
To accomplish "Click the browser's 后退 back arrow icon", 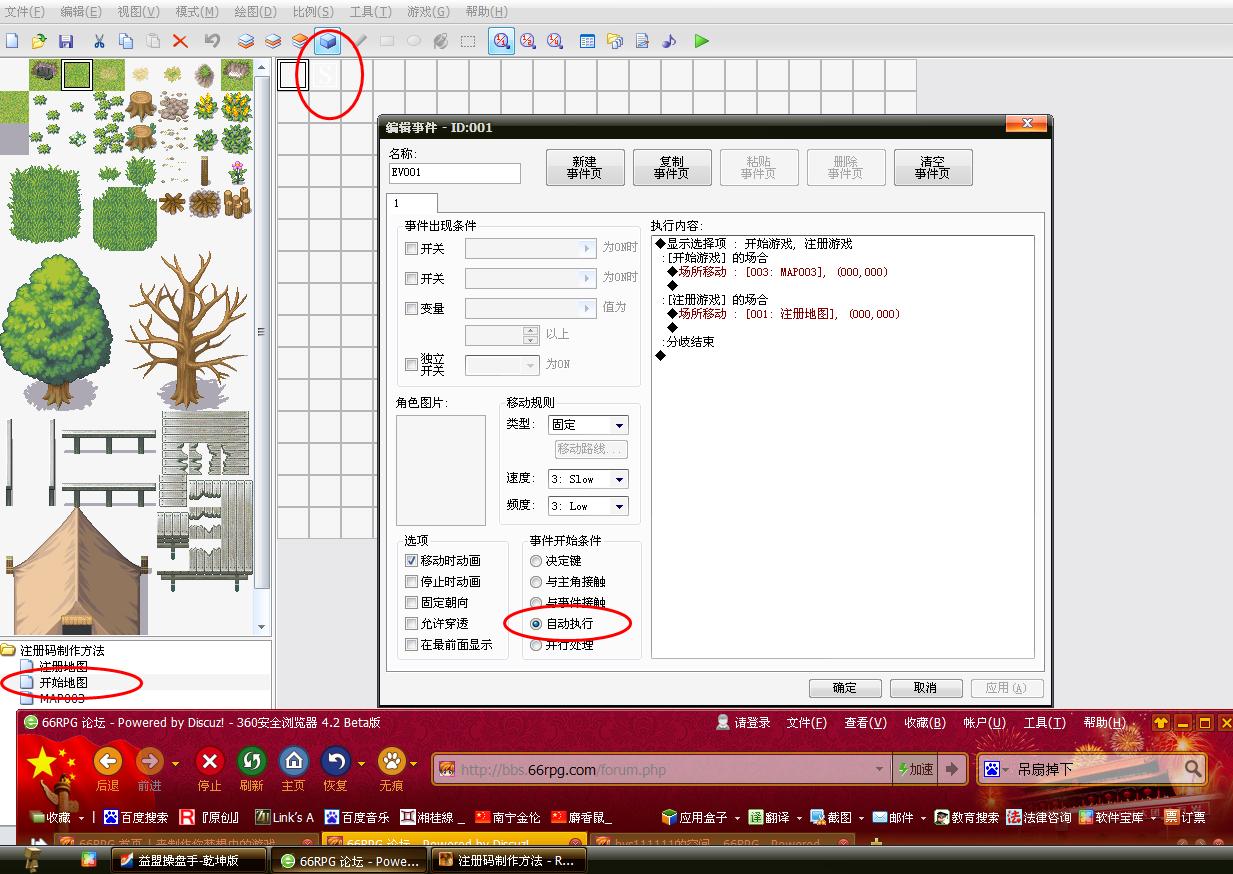I will point(108,762).
